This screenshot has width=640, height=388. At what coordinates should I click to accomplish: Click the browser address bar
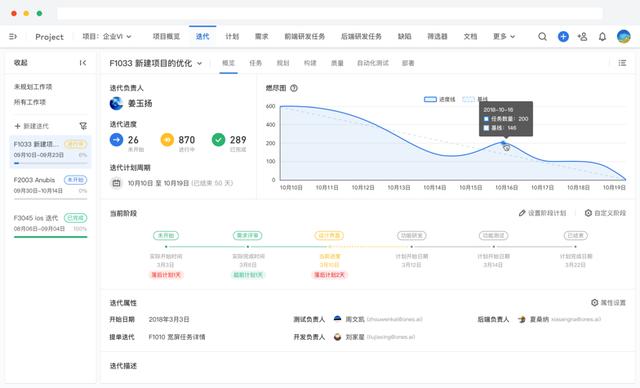pyautogui.click(x=330, y=13)
